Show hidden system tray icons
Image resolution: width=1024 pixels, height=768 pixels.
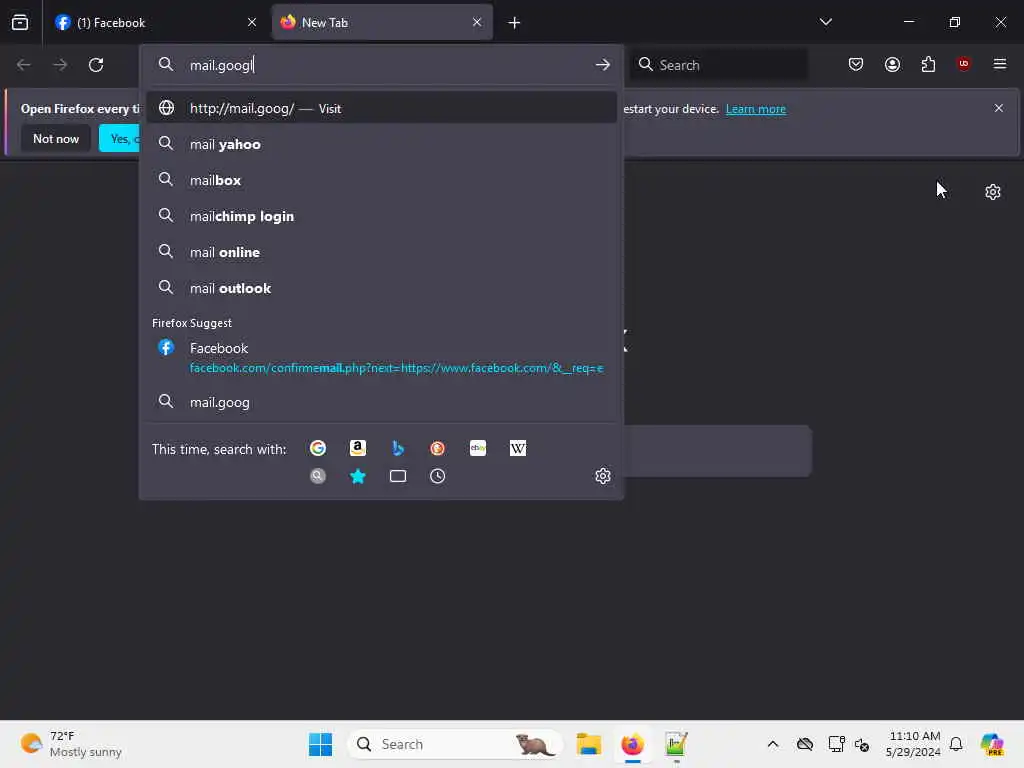coord(773,744)
